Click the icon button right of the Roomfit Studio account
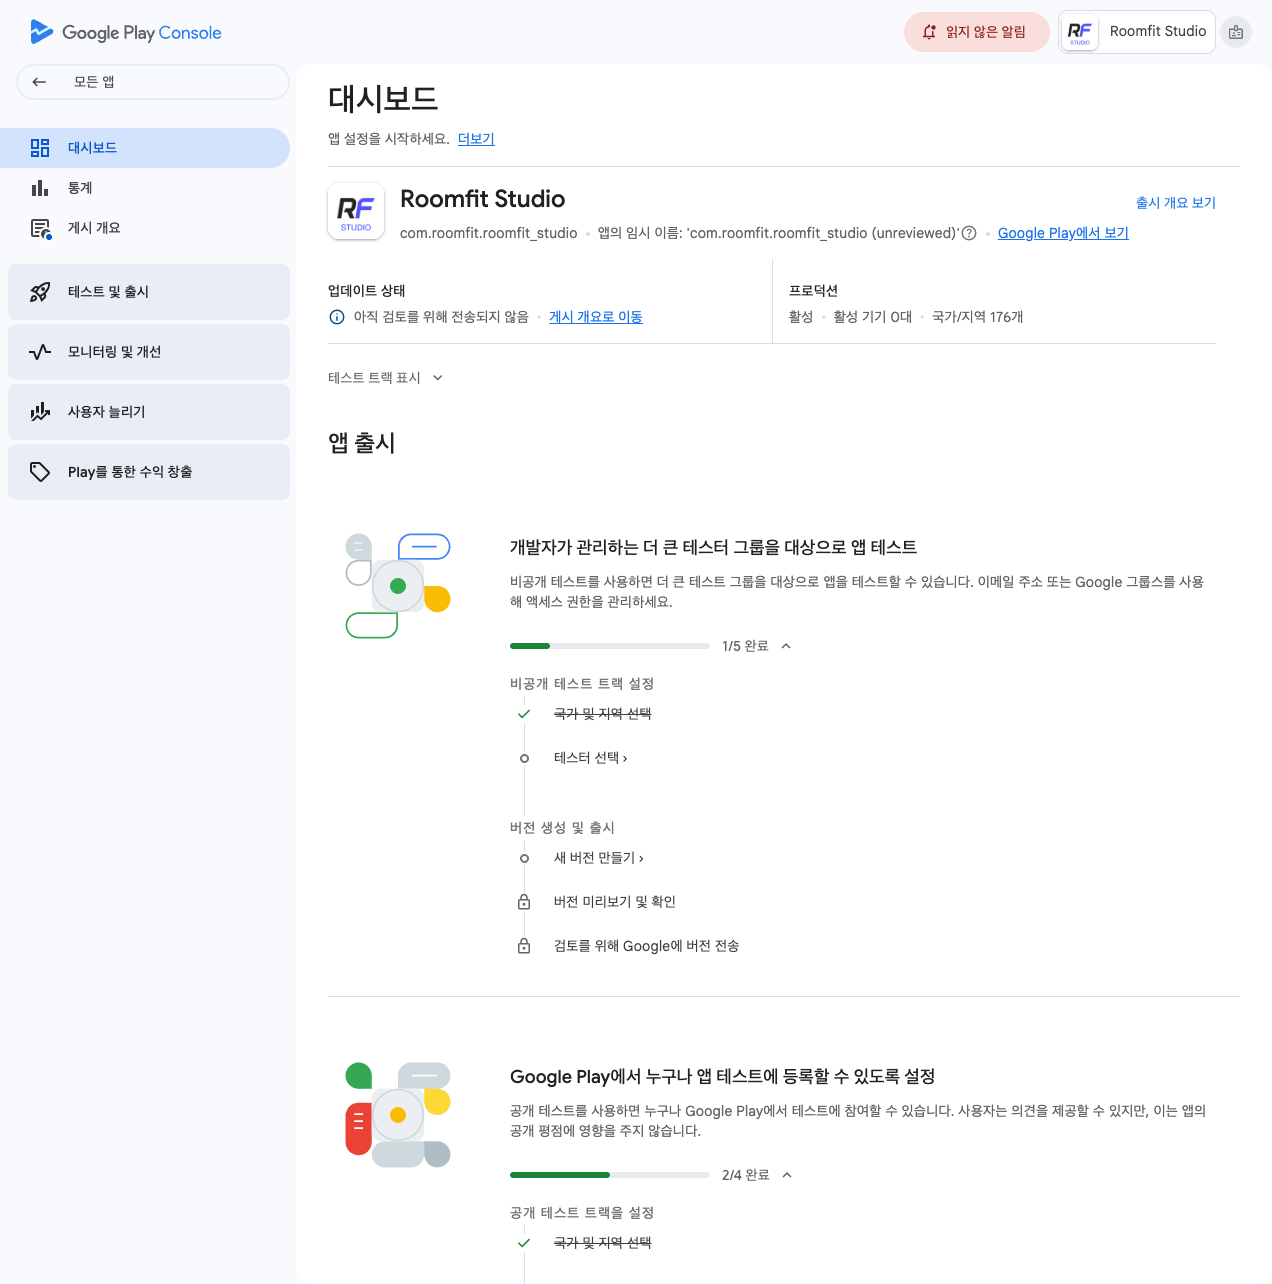 click(x=1236, y=32)
